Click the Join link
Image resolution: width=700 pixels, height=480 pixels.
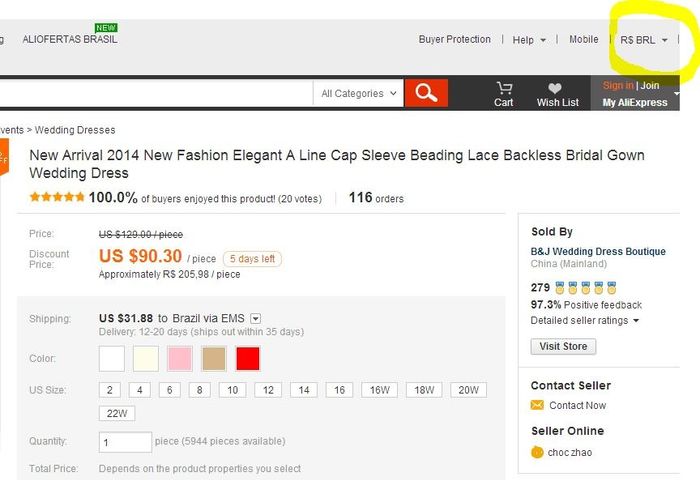pyautogui.click(x=650, y=85)
